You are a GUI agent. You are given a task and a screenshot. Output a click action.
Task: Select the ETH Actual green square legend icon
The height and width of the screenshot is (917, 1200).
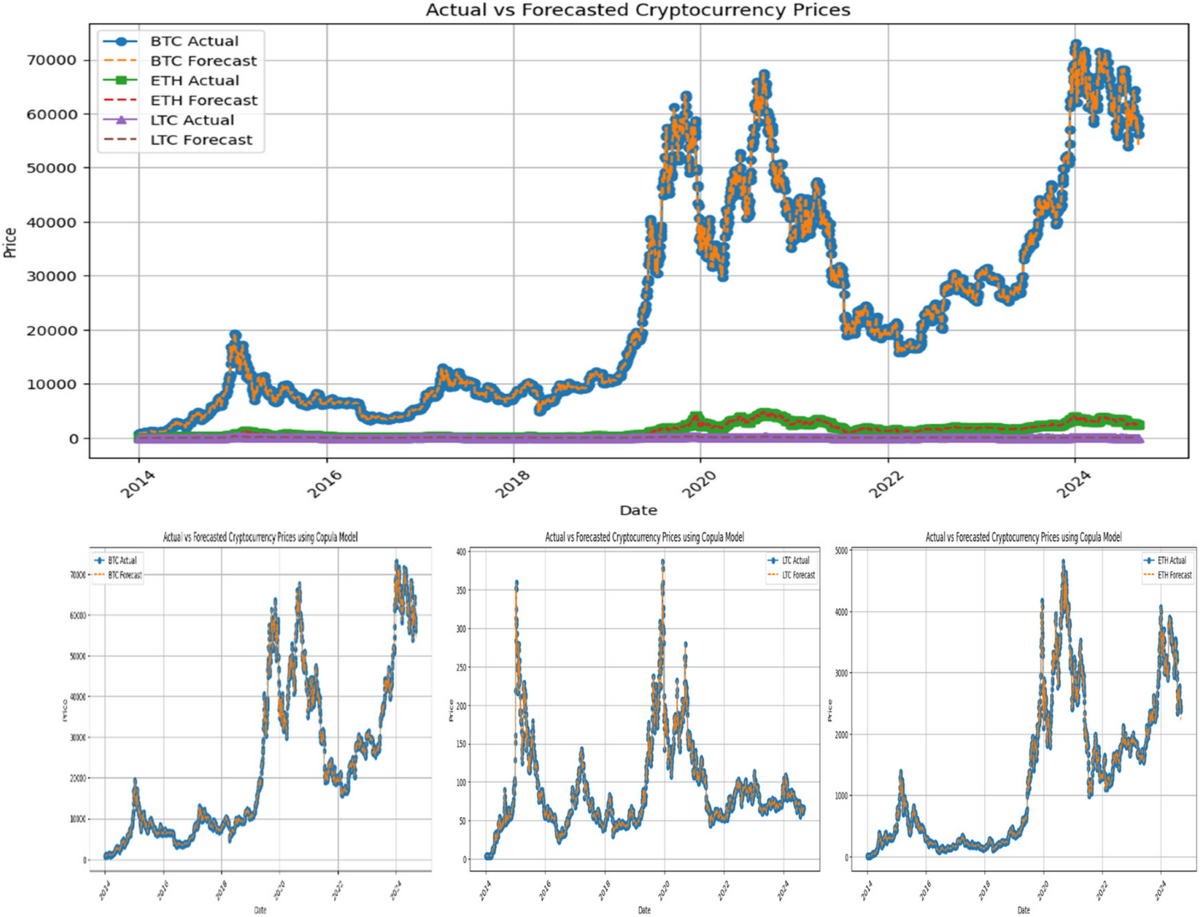coord(123,81)
